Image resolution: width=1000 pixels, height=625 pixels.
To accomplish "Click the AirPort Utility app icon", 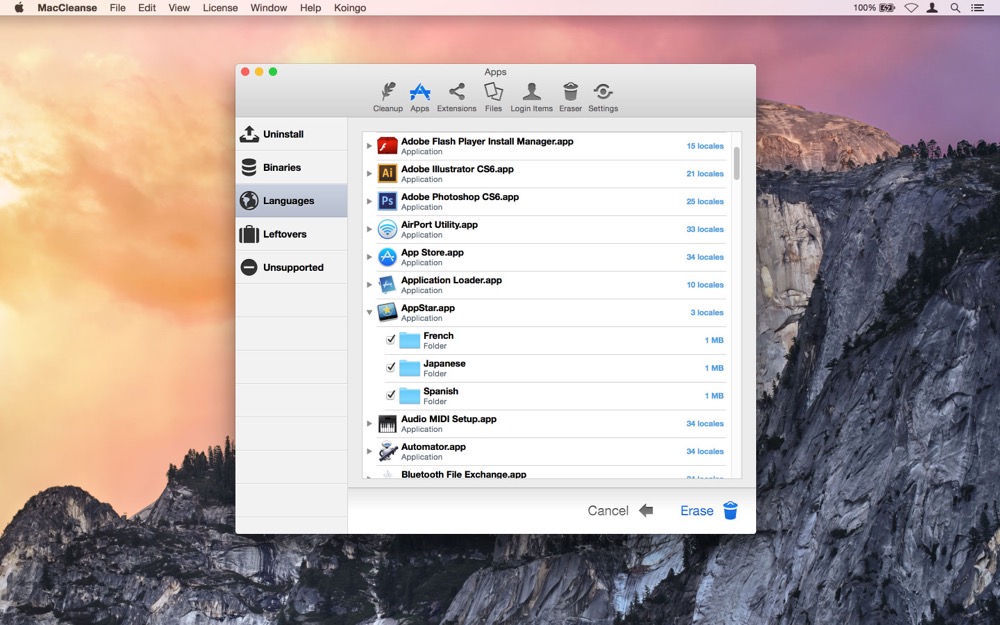I will 387,229.
